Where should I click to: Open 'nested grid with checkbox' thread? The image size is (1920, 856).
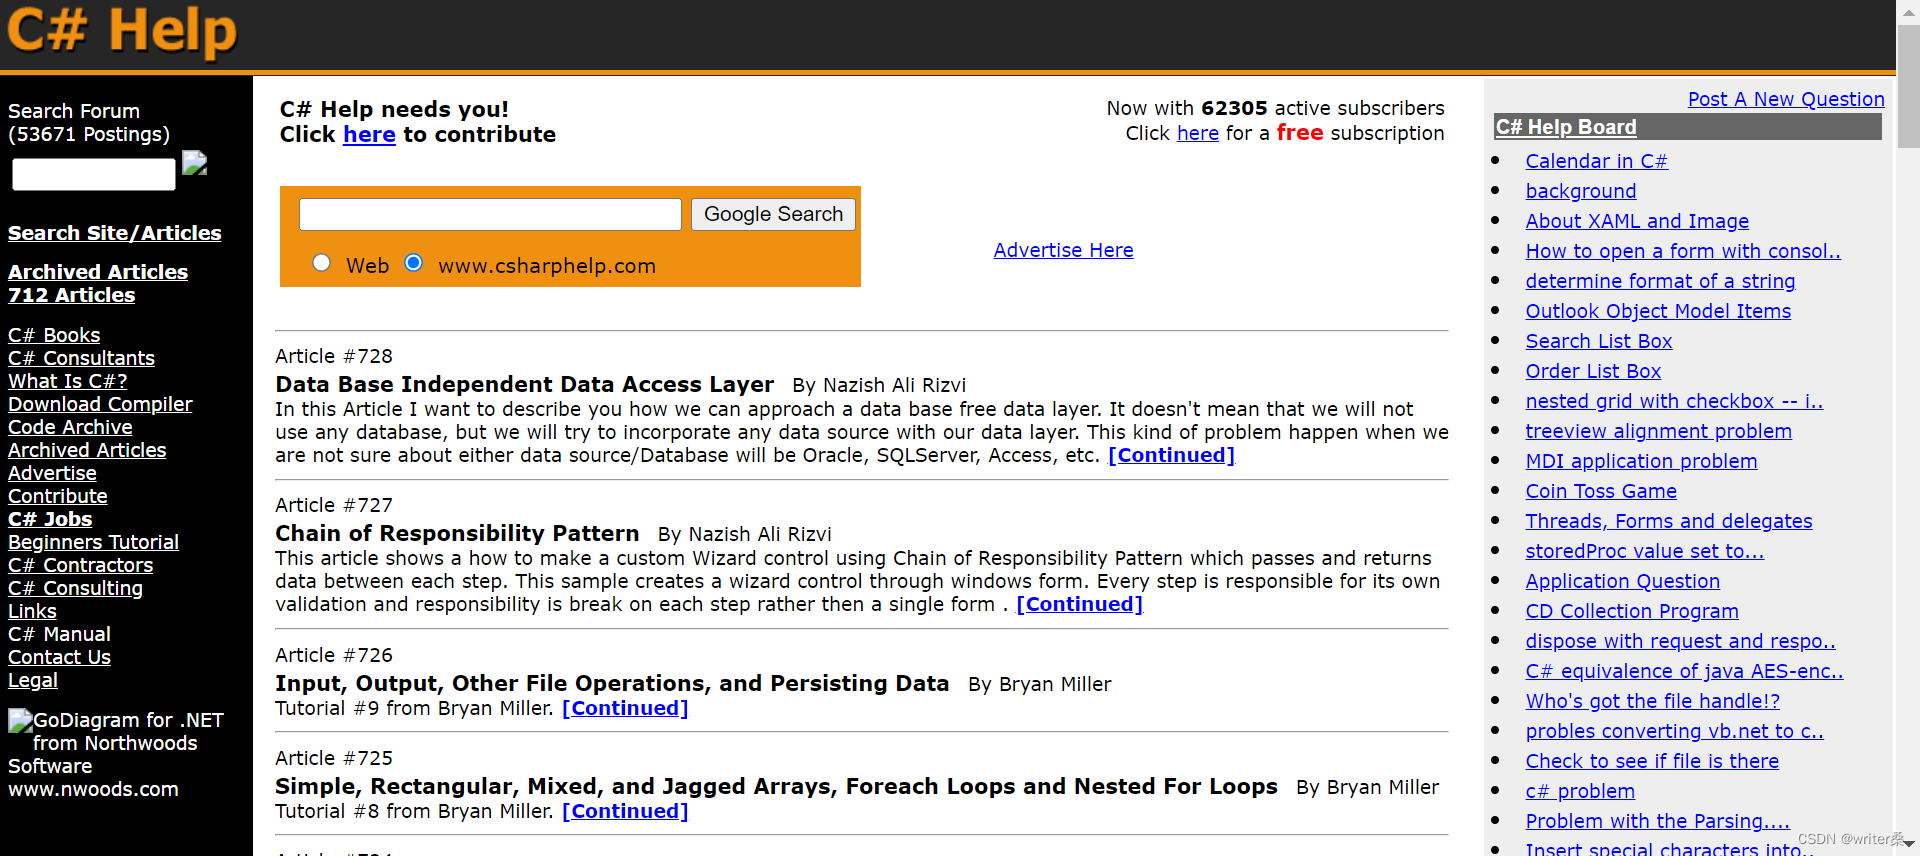(1674, 401)
